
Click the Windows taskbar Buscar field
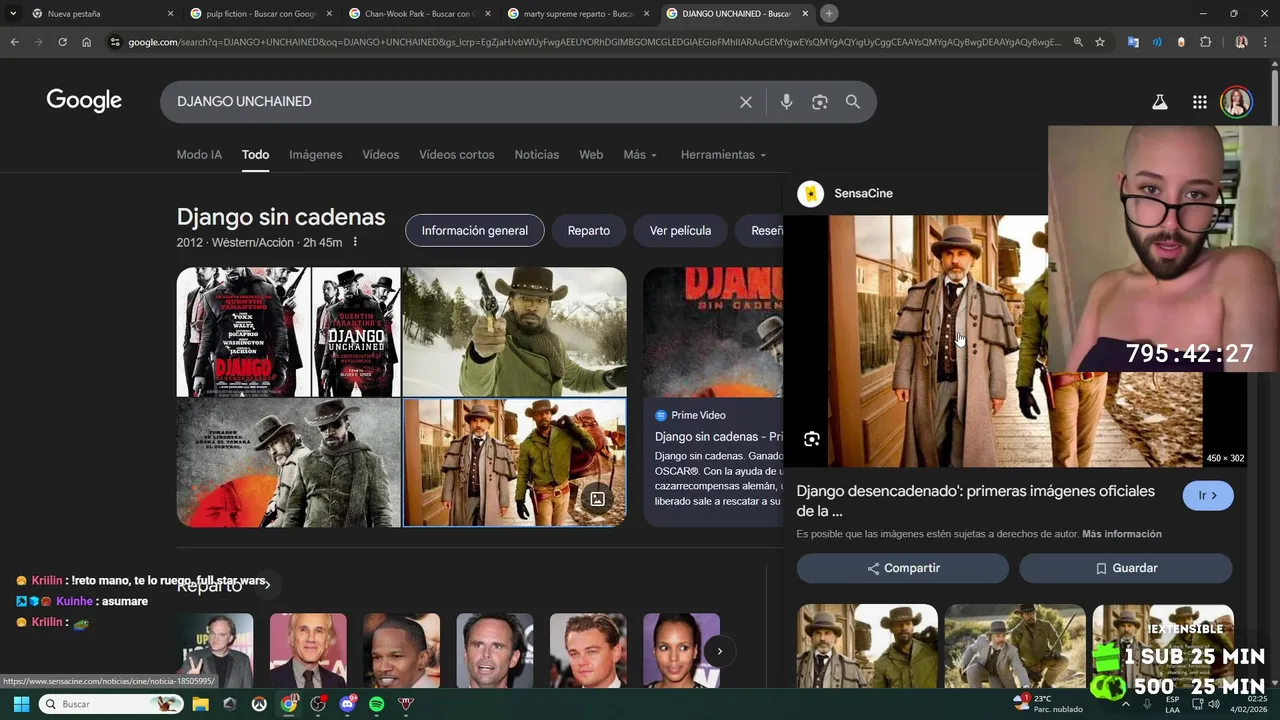(111, 704)
